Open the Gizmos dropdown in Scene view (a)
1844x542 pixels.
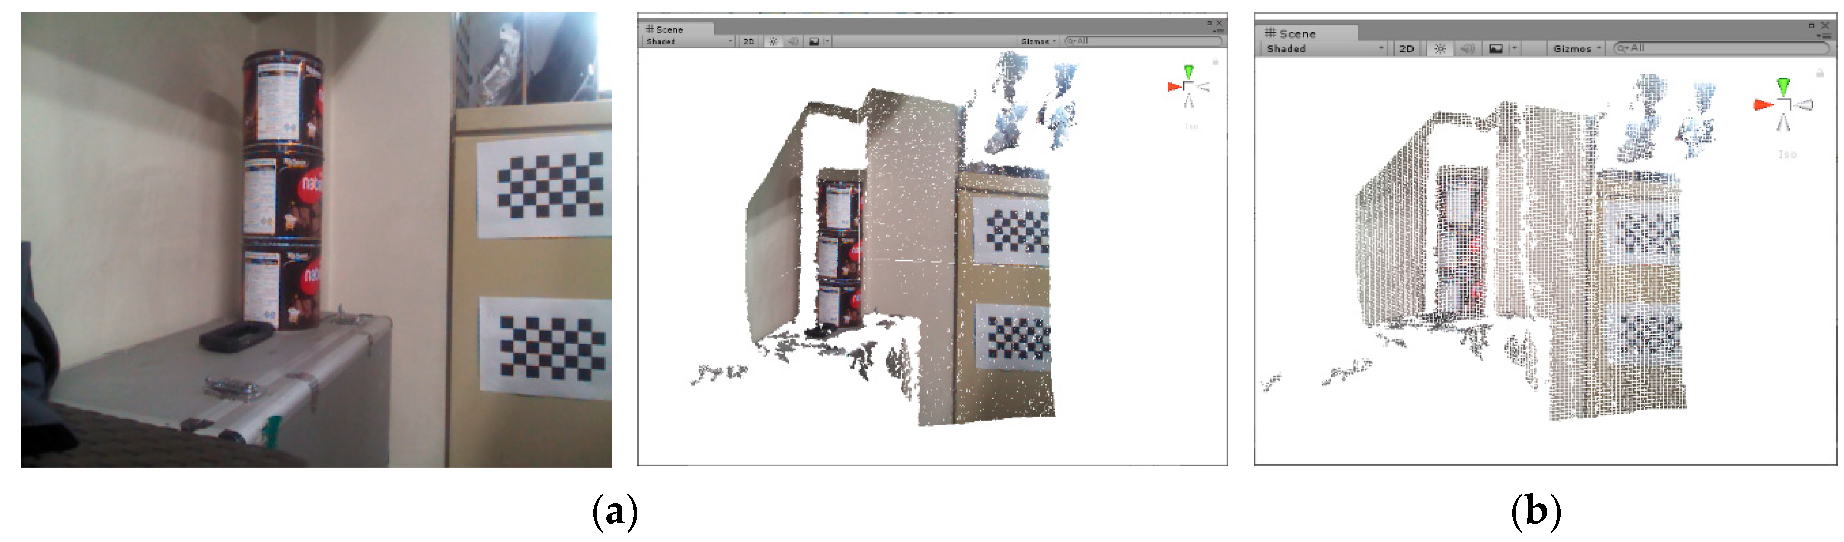tap(1039, 41)
